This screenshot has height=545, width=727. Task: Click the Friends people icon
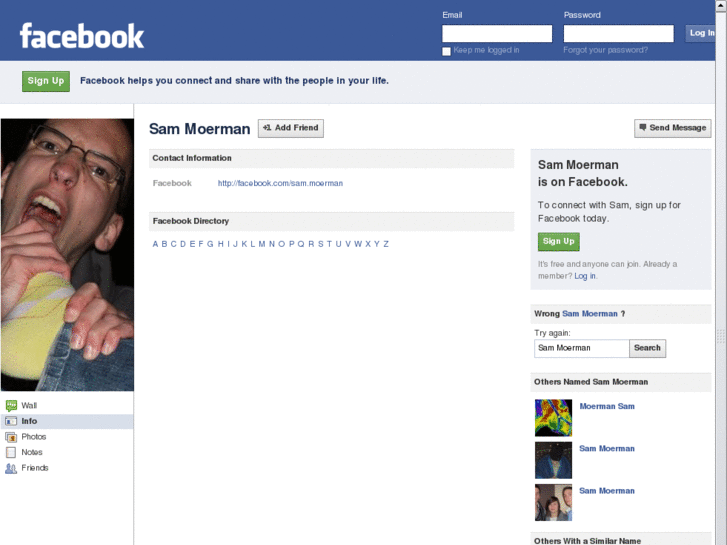11,468
